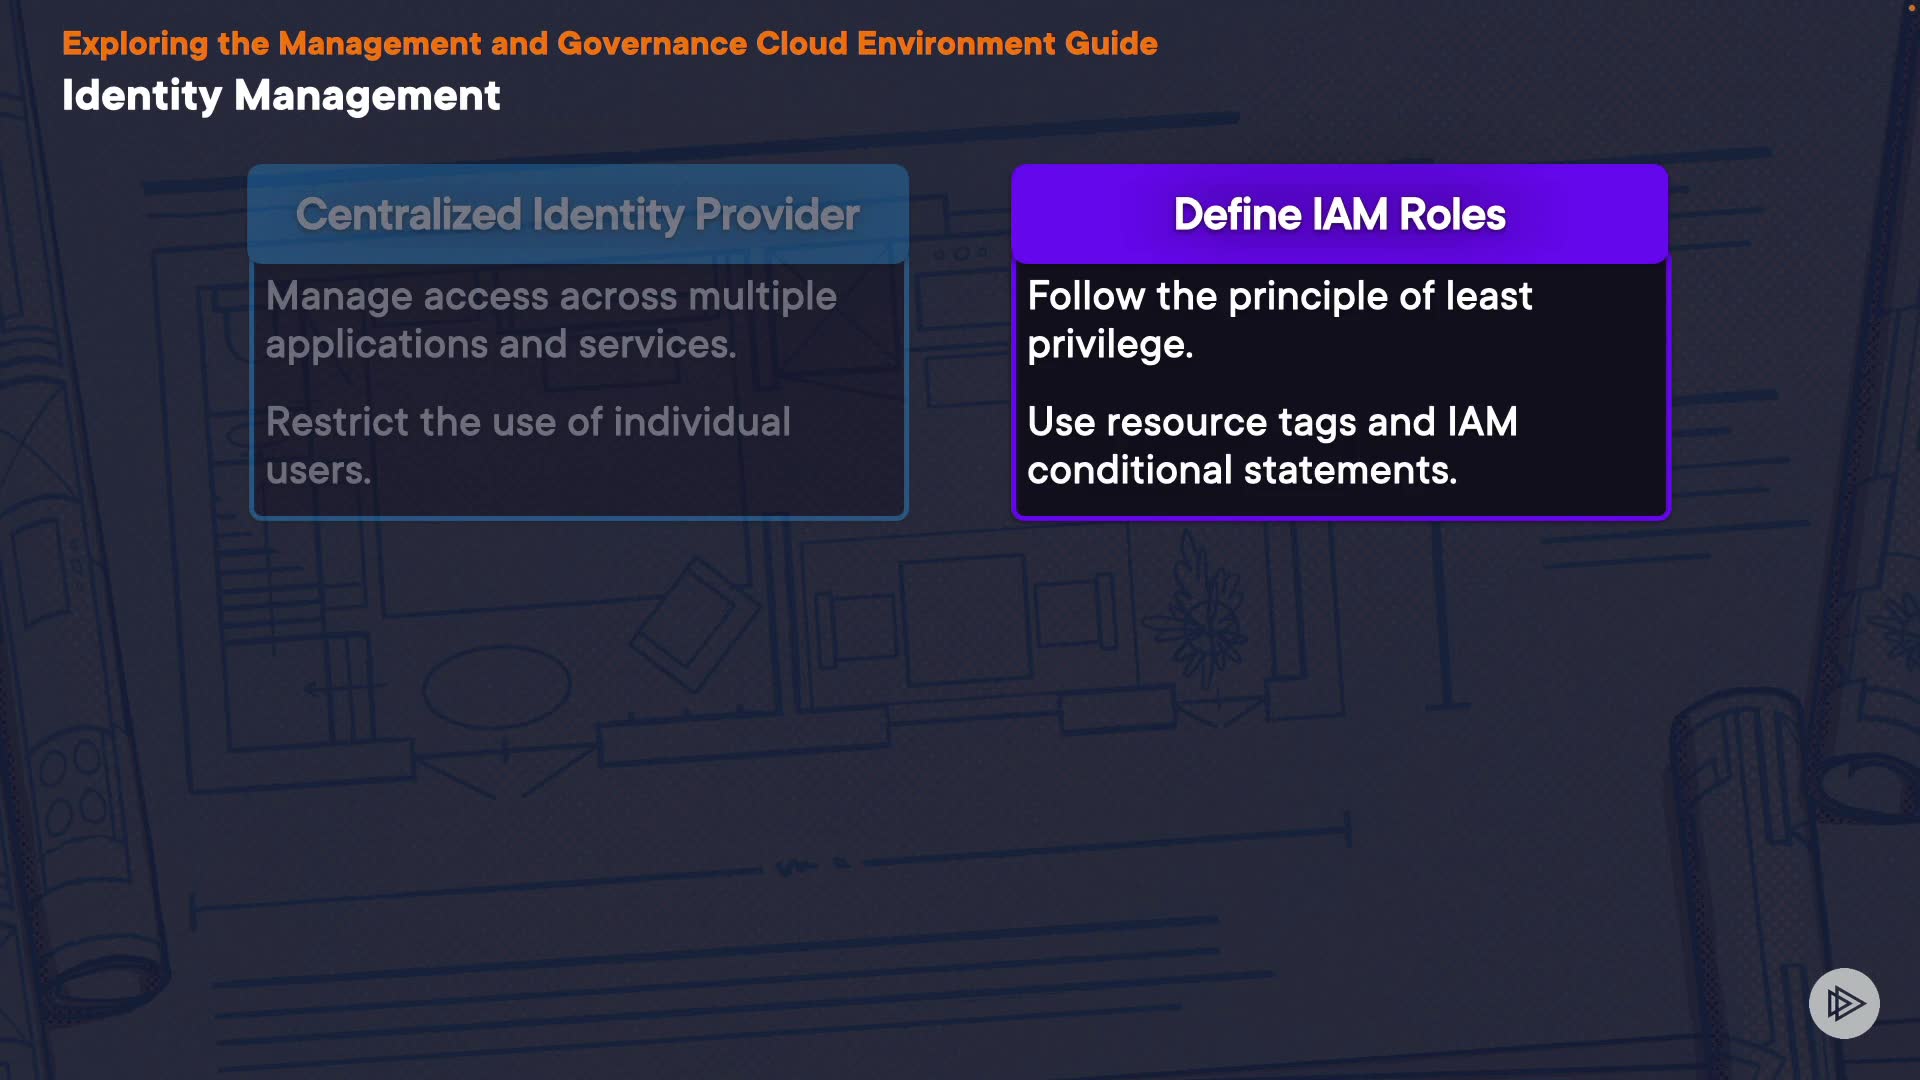
Task: Click the purple bottom border of IAM card
Action: pos(1339,516)
